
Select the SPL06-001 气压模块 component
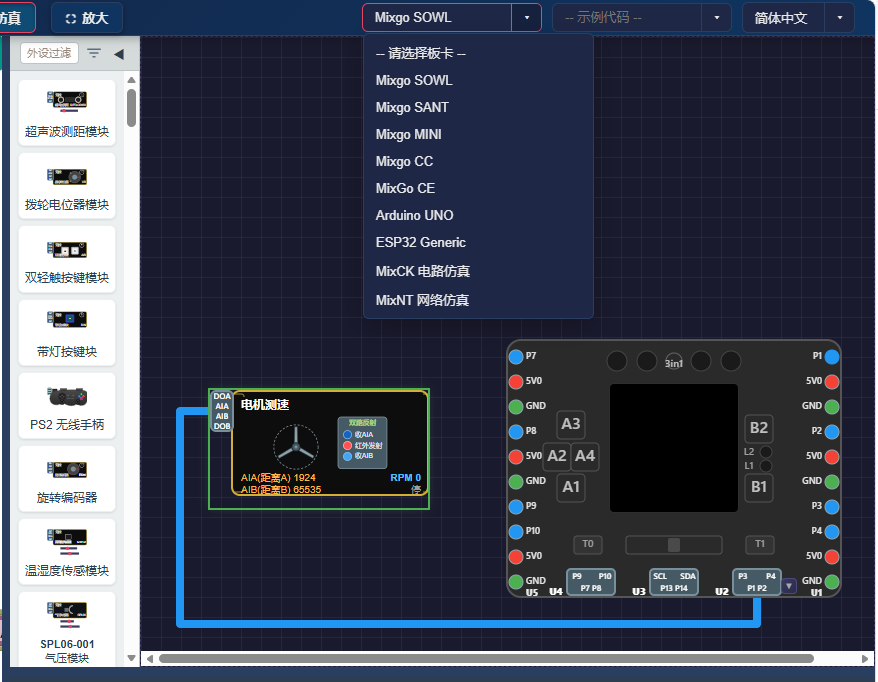[67, 630]
